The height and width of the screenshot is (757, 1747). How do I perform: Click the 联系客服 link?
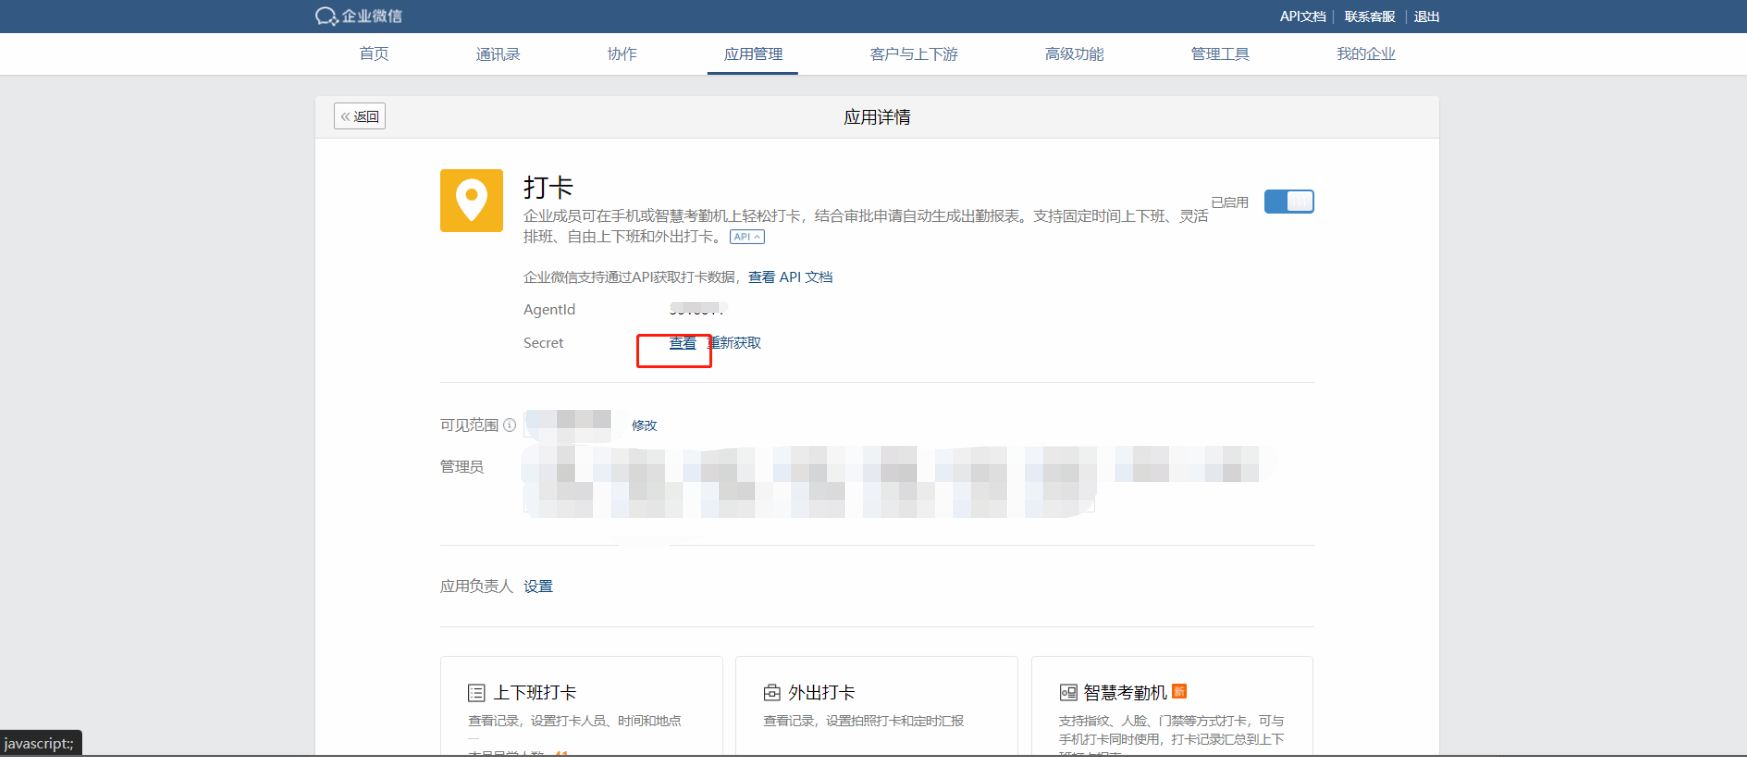pyautogui.click(x=1369, y=16)
